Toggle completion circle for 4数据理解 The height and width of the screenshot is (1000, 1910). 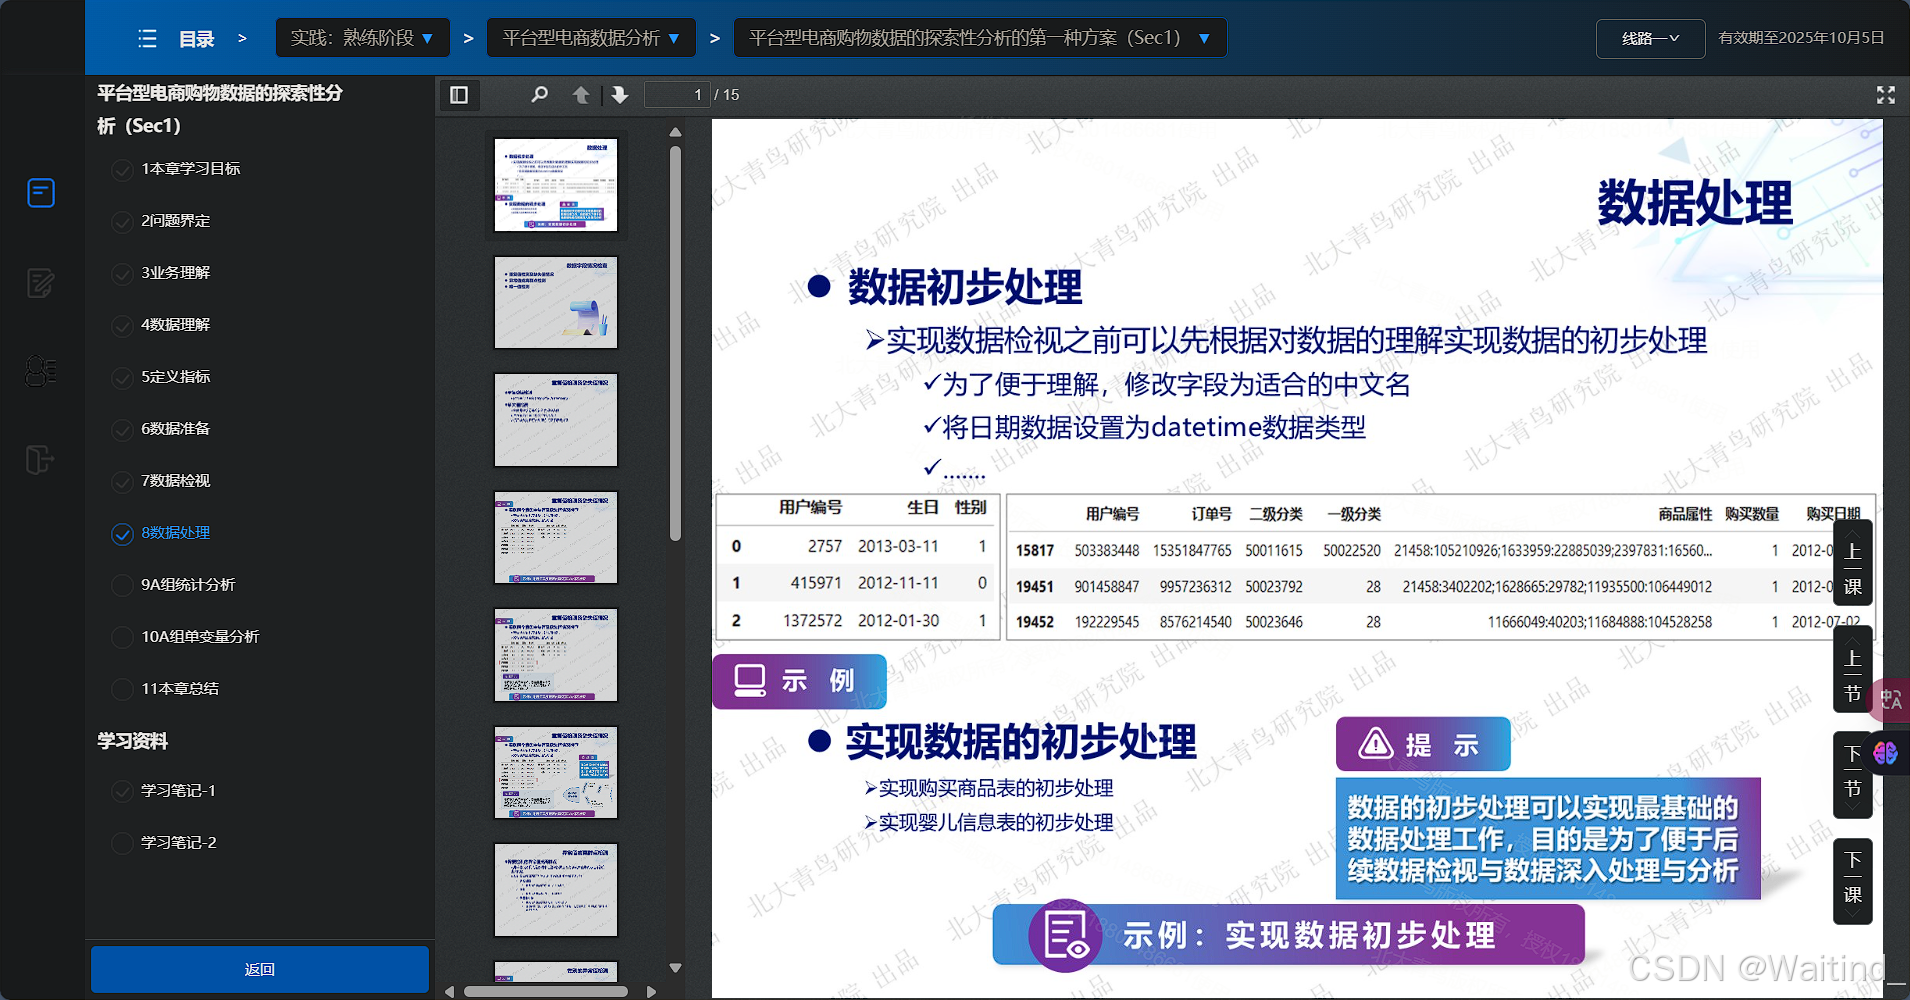(x=122, y=326)
